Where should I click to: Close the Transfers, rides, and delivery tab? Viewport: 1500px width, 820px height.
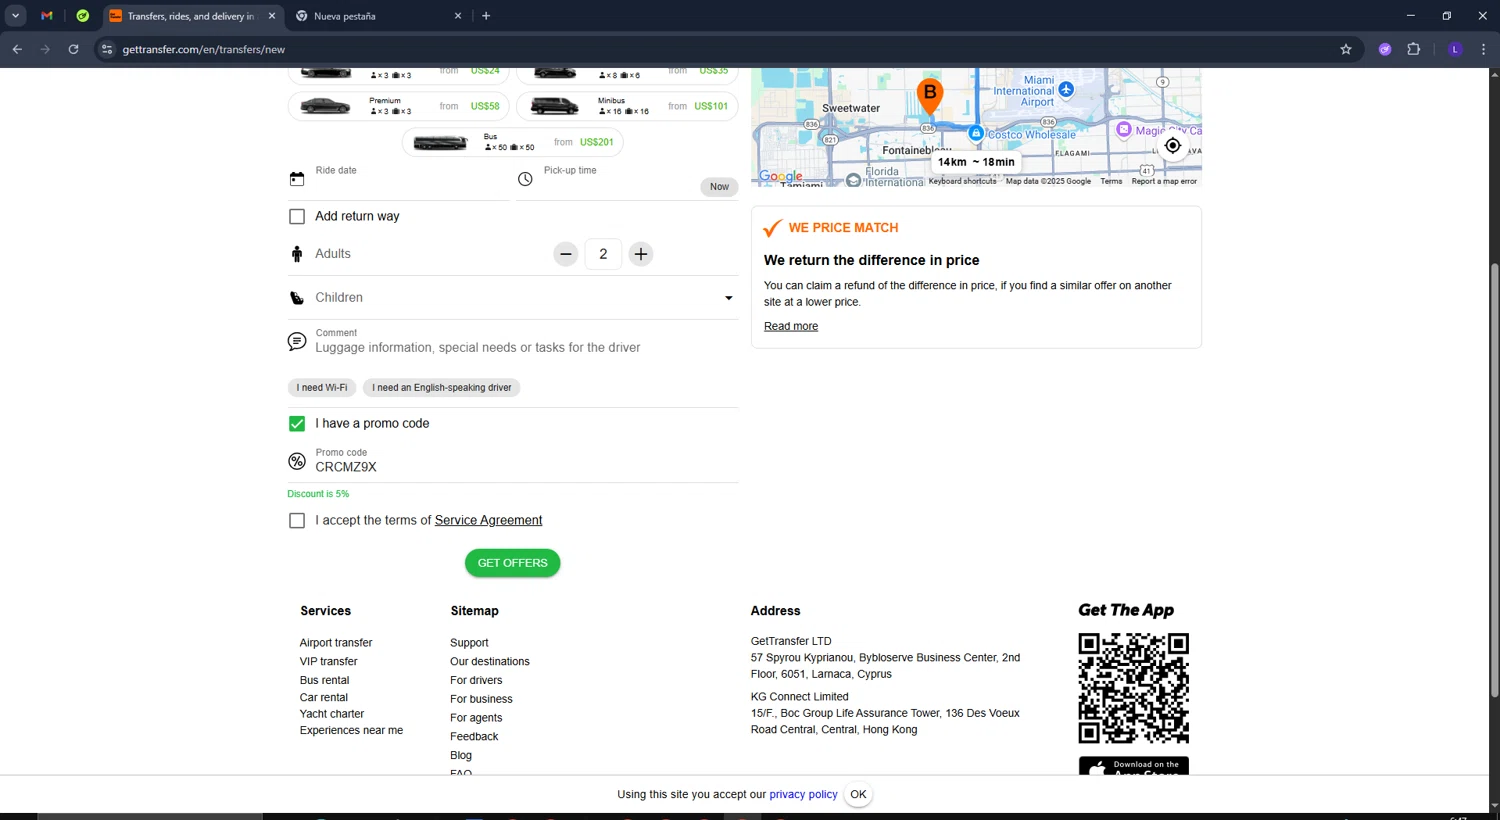(x=272, y=16)
